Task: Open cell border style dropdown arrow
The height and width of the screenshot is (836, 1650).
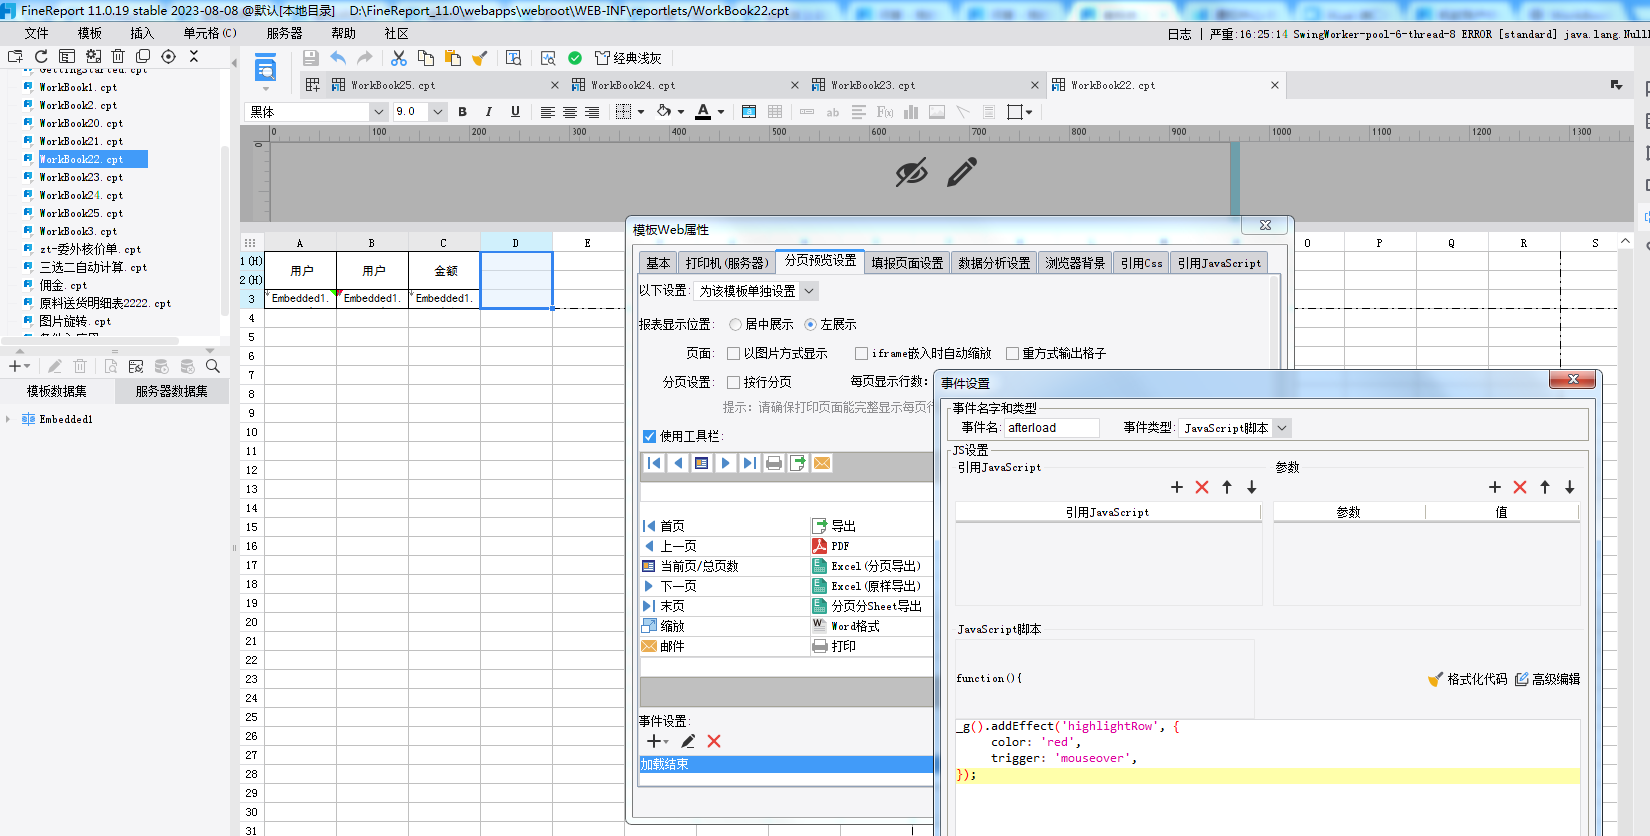Action: coord(641,112)
